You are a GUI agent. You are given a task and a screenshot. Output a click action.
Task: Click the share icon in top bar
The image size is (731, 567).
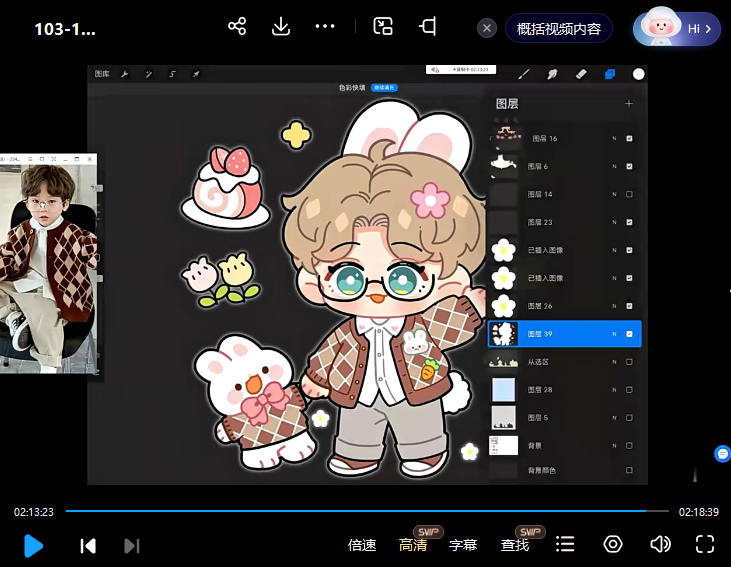click(x=237, y=27)
